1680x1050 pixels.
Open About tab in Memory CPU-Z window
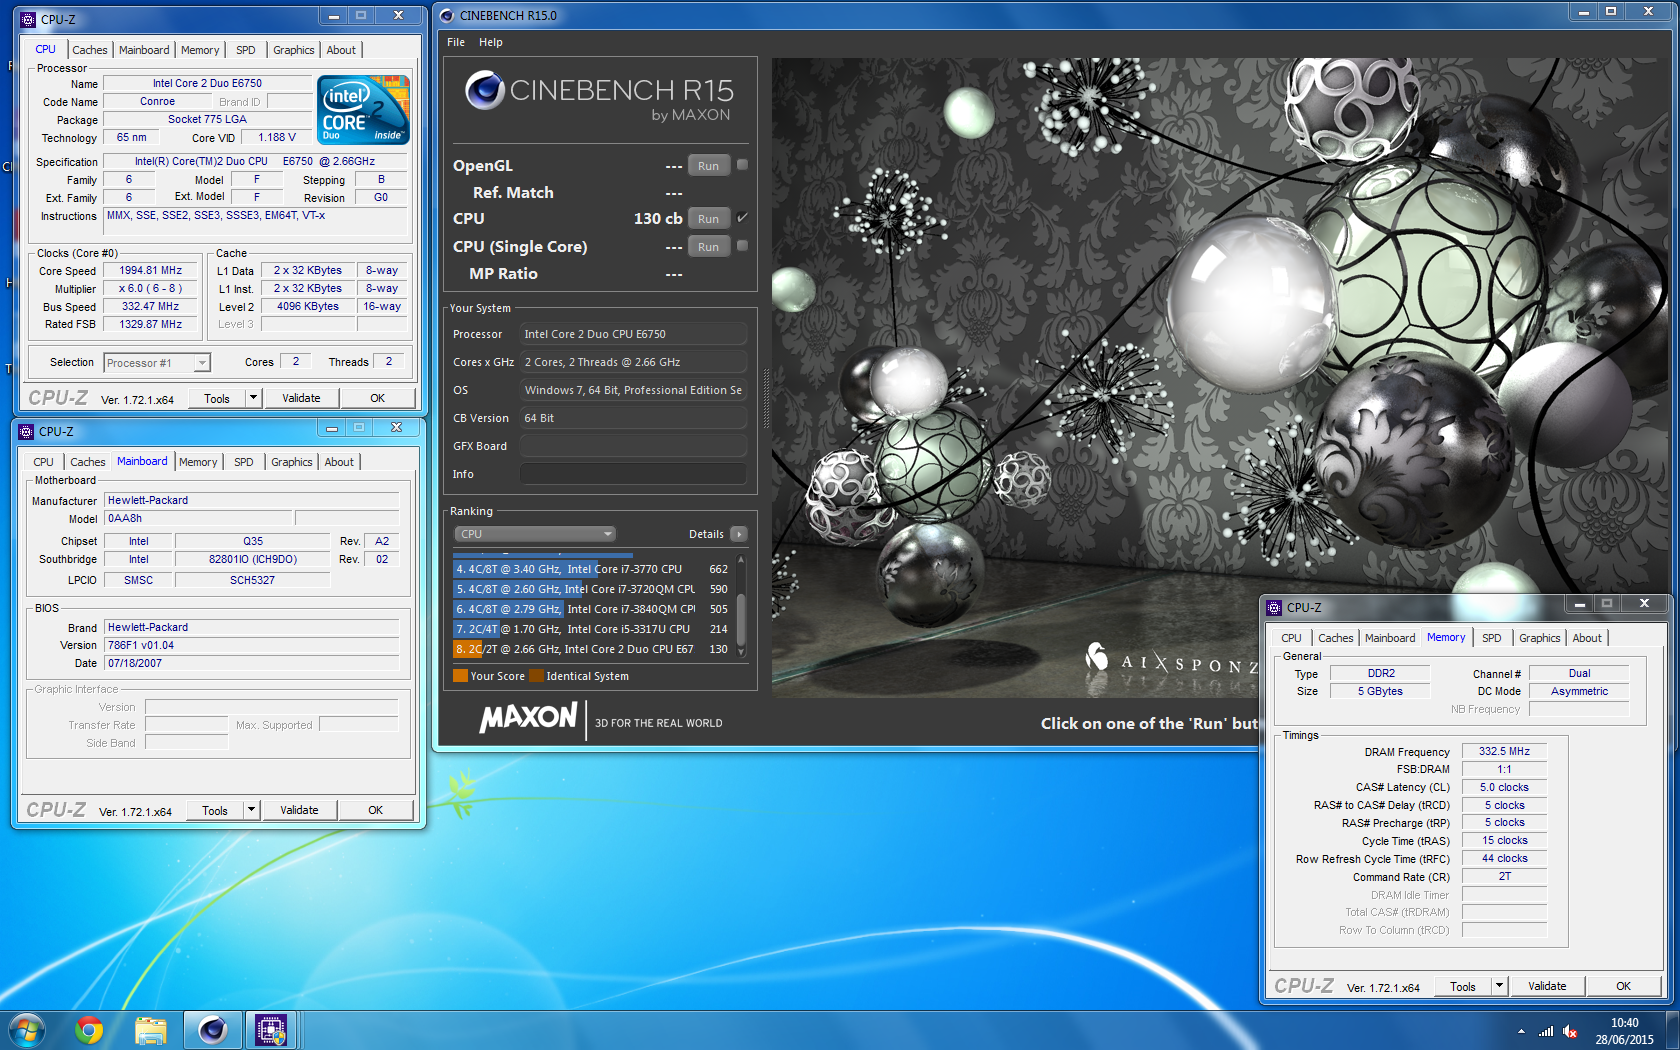click(1587, 638)
